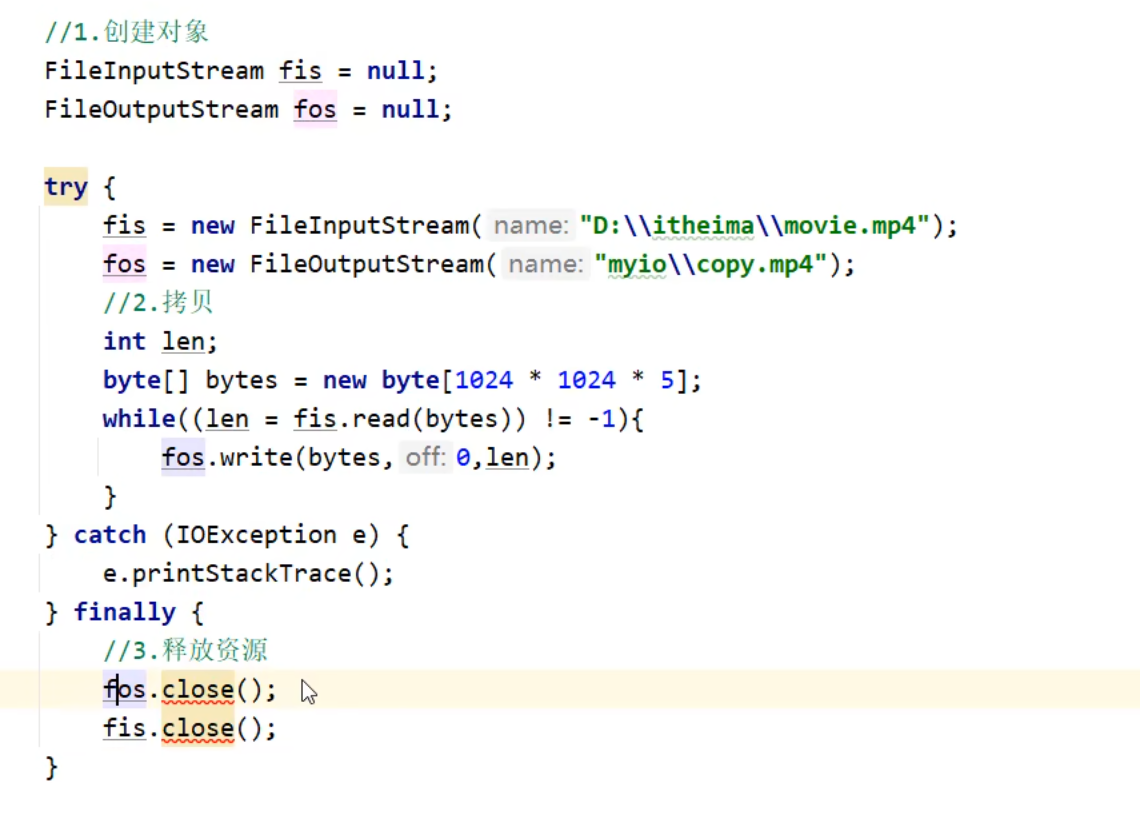This screenshot has height=814, width=1140.
Task: Place cursor in the "myio\\copy.mp4" string
Action: coord(711,265)
